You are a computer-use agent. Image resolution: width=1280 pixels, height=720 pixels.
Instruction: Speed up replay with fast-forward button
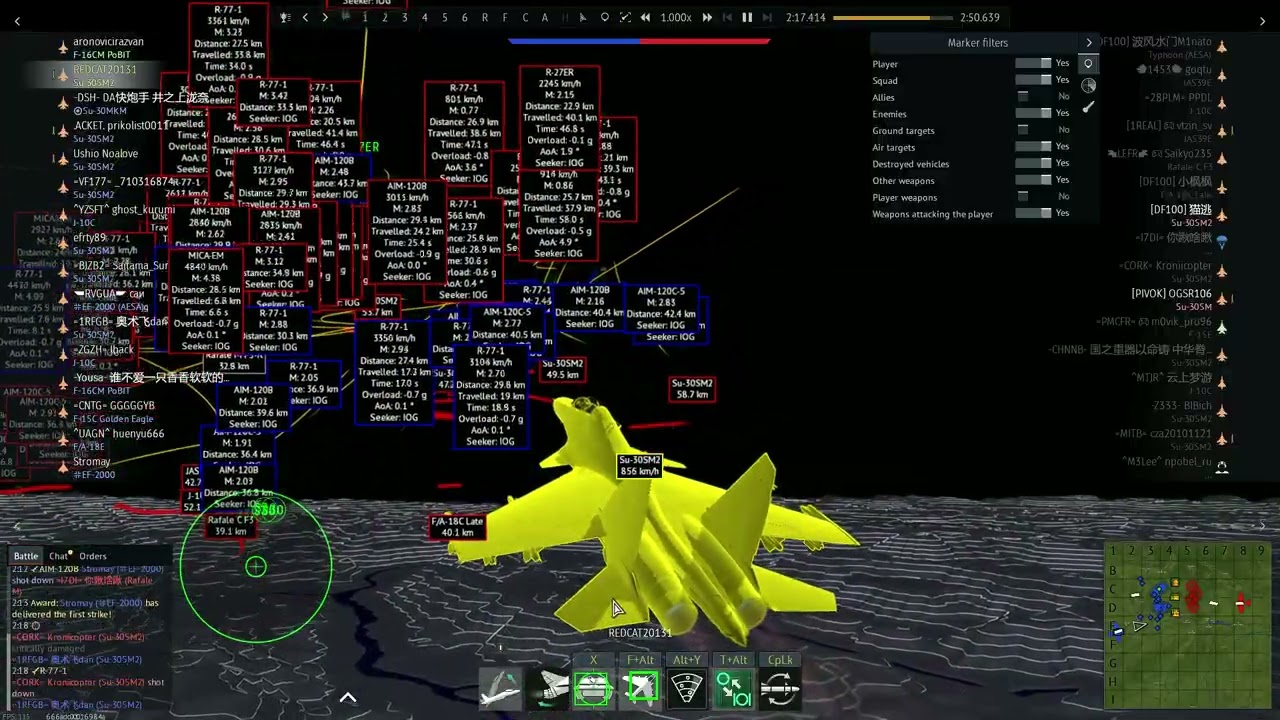coord(707,17)
